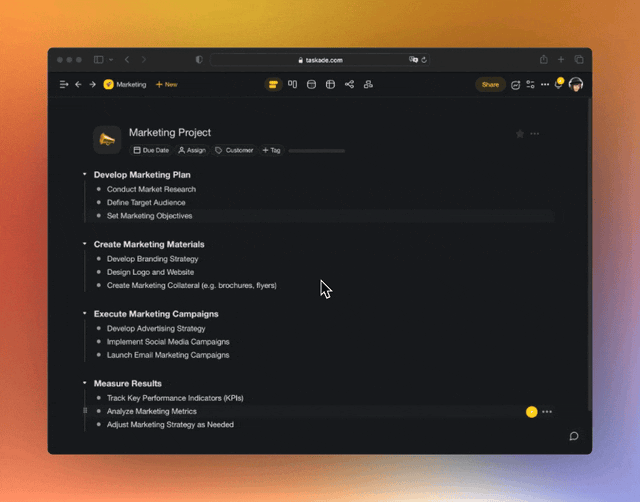
Task: Click the Customer tag
Action: (234, 150)
